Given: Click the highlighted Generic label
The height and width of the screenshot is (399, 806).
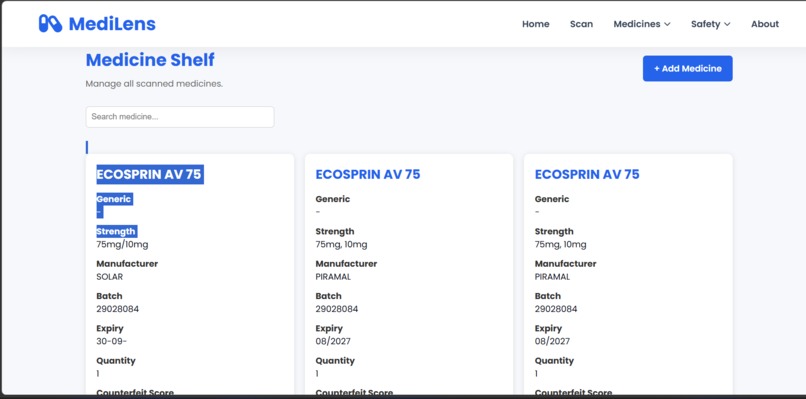Looking at the screenshot, I should (x=114, y=199).
